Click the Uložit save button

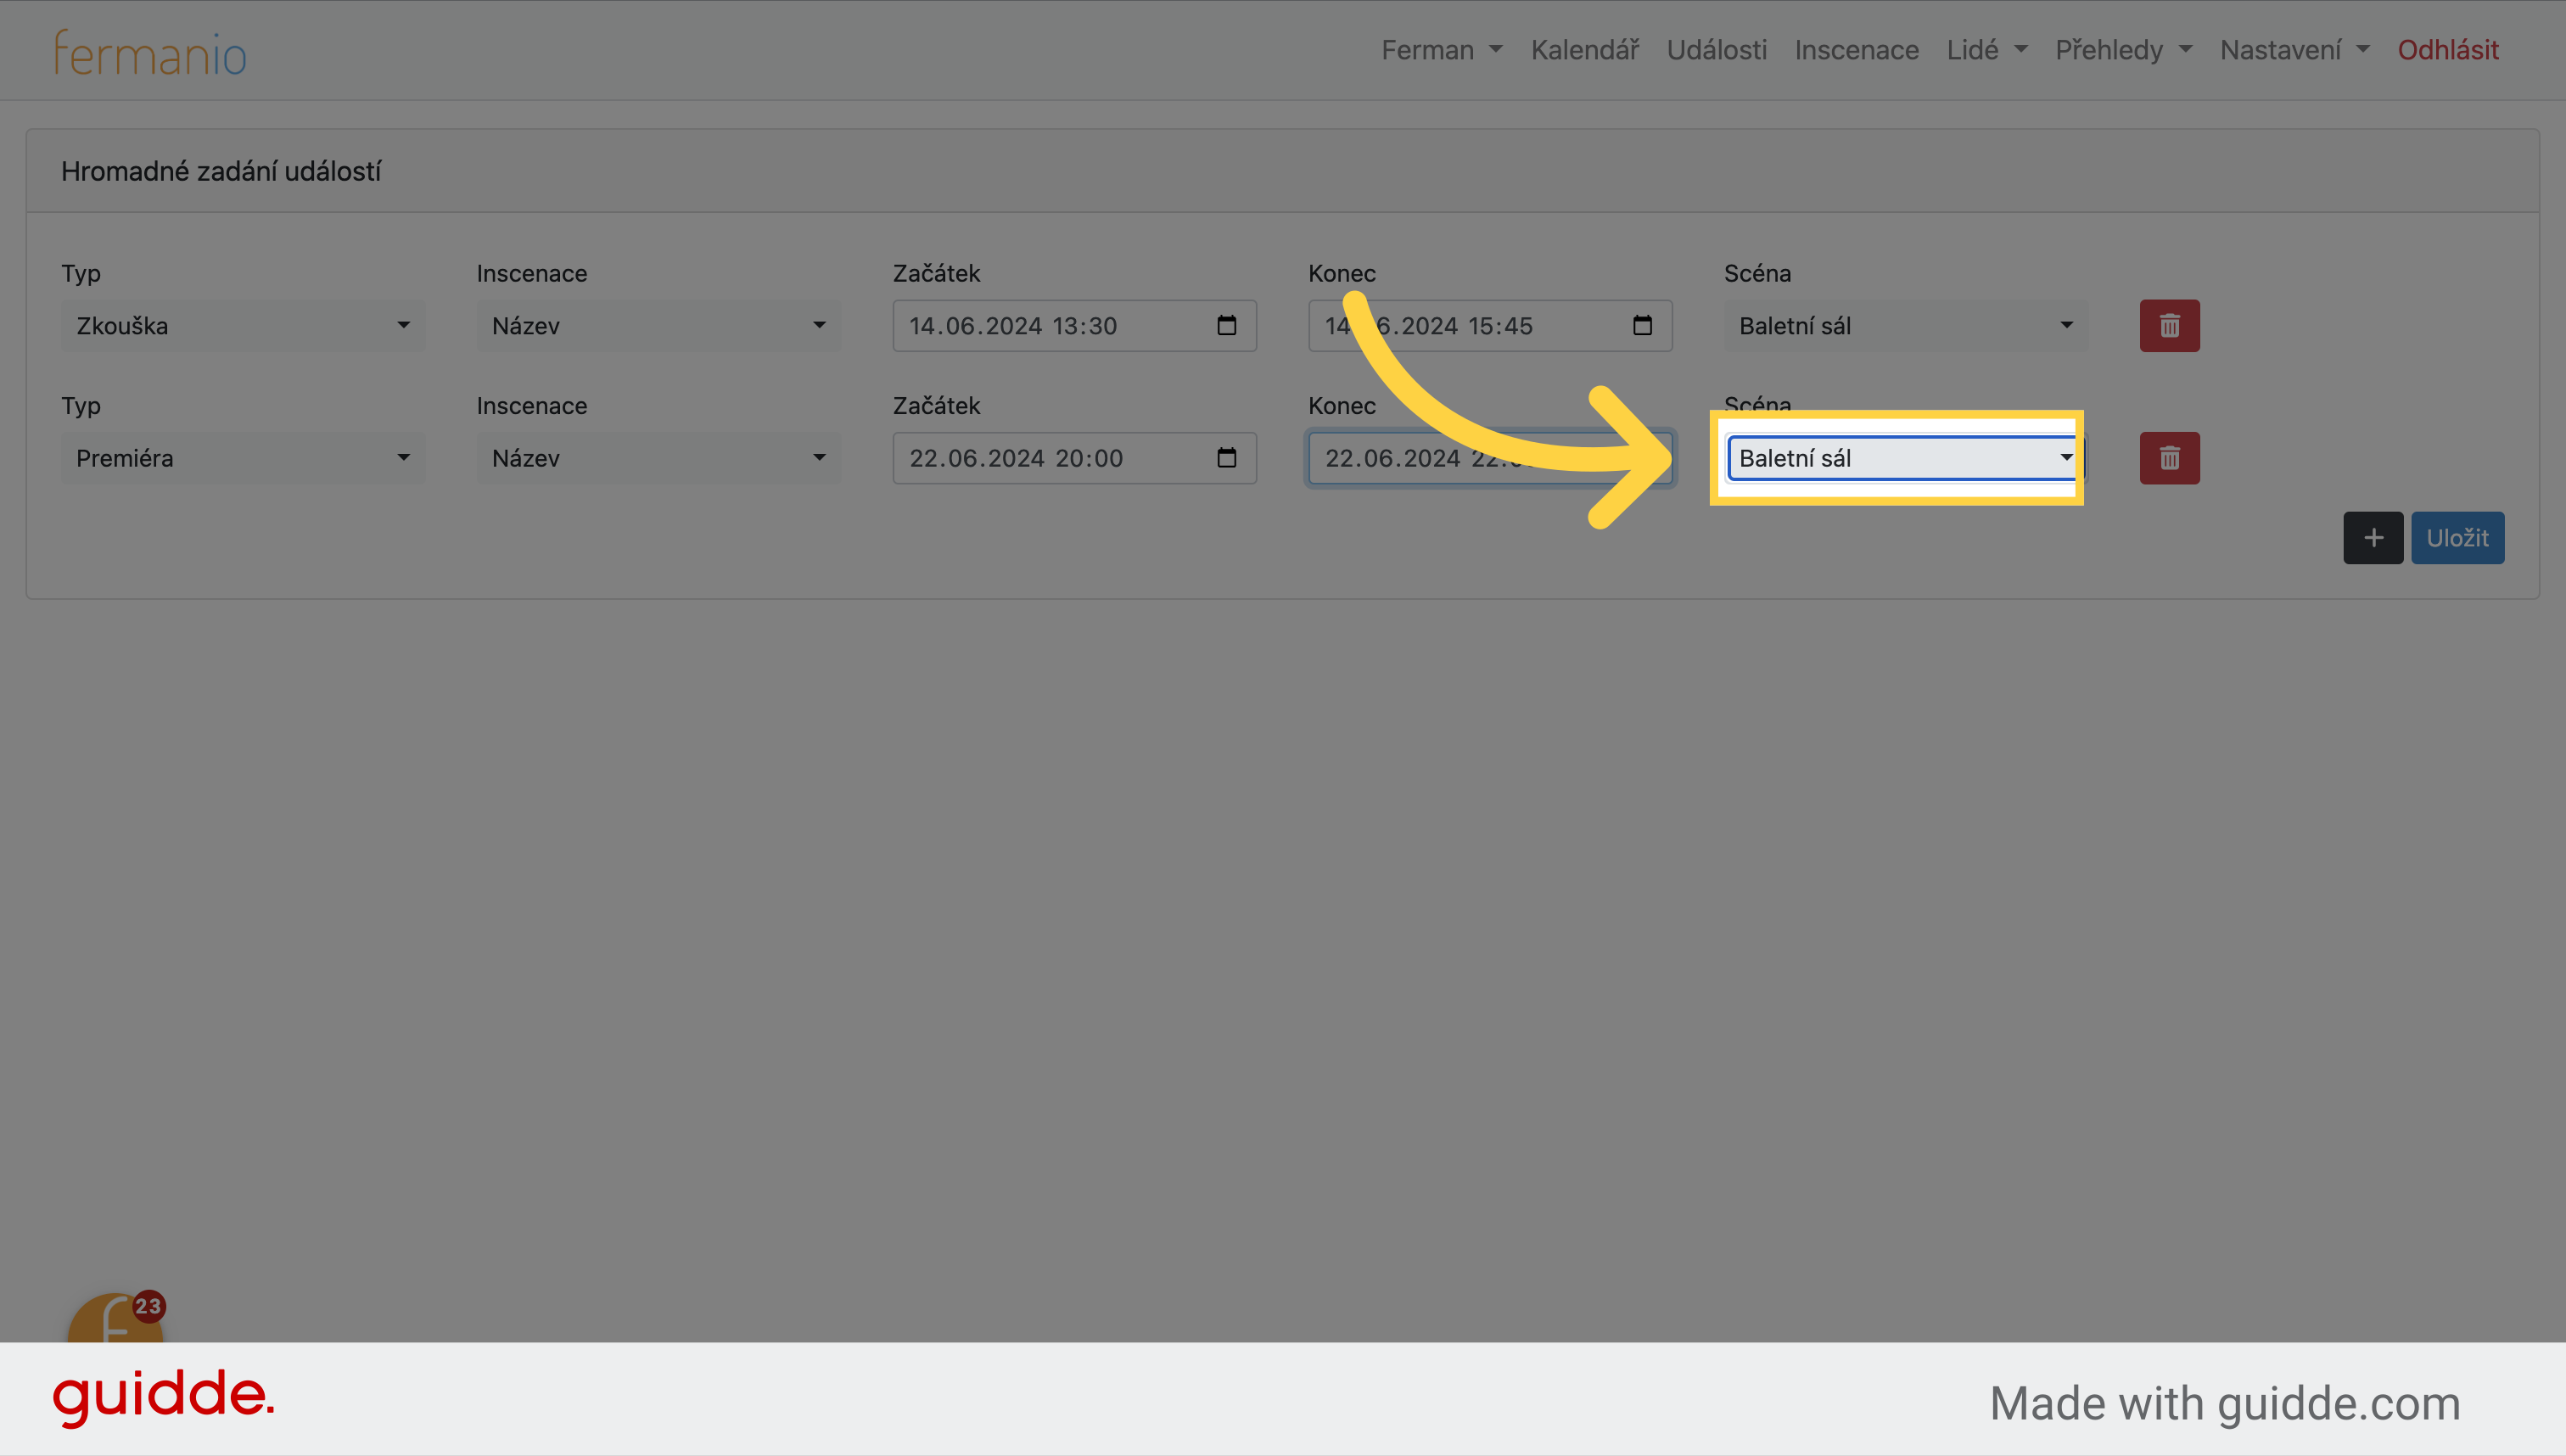coord(2457,538)
